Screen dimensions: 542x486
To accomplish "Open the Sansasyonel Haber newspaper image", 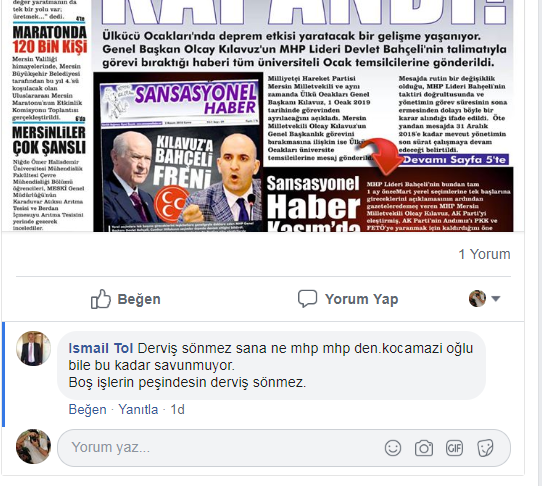I will 263,116.
